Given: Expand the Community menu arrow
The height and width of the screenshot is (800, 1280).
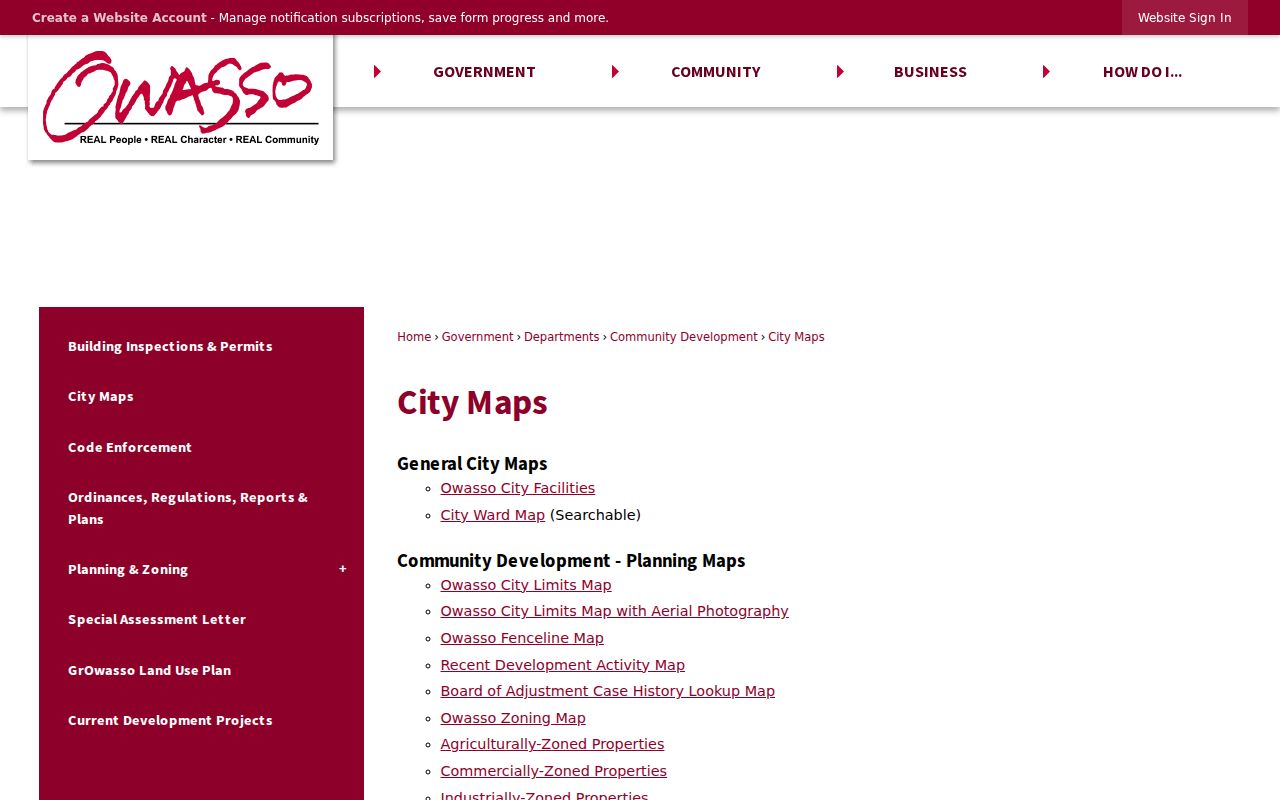Looking at the screenshot, I should pos(615,72).
